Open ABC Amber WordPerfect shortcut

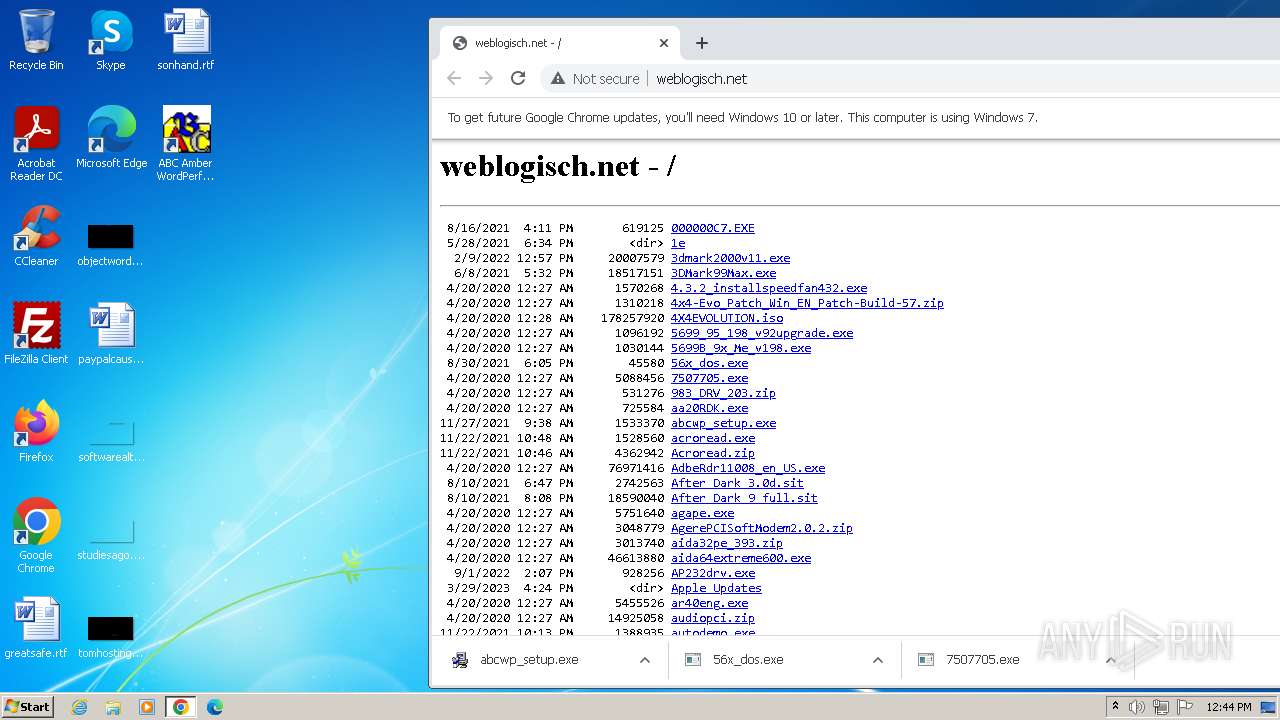point(186,144)
